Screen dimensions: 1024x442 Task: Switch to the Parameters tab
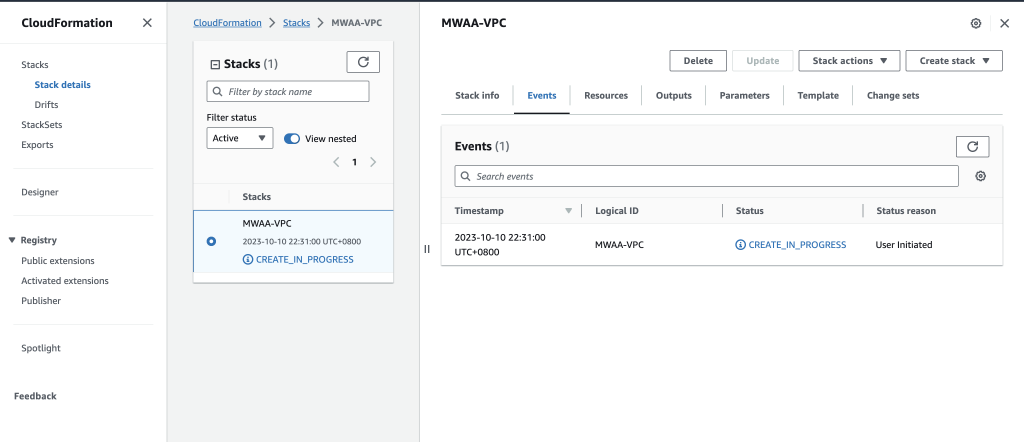click(744, 95)
